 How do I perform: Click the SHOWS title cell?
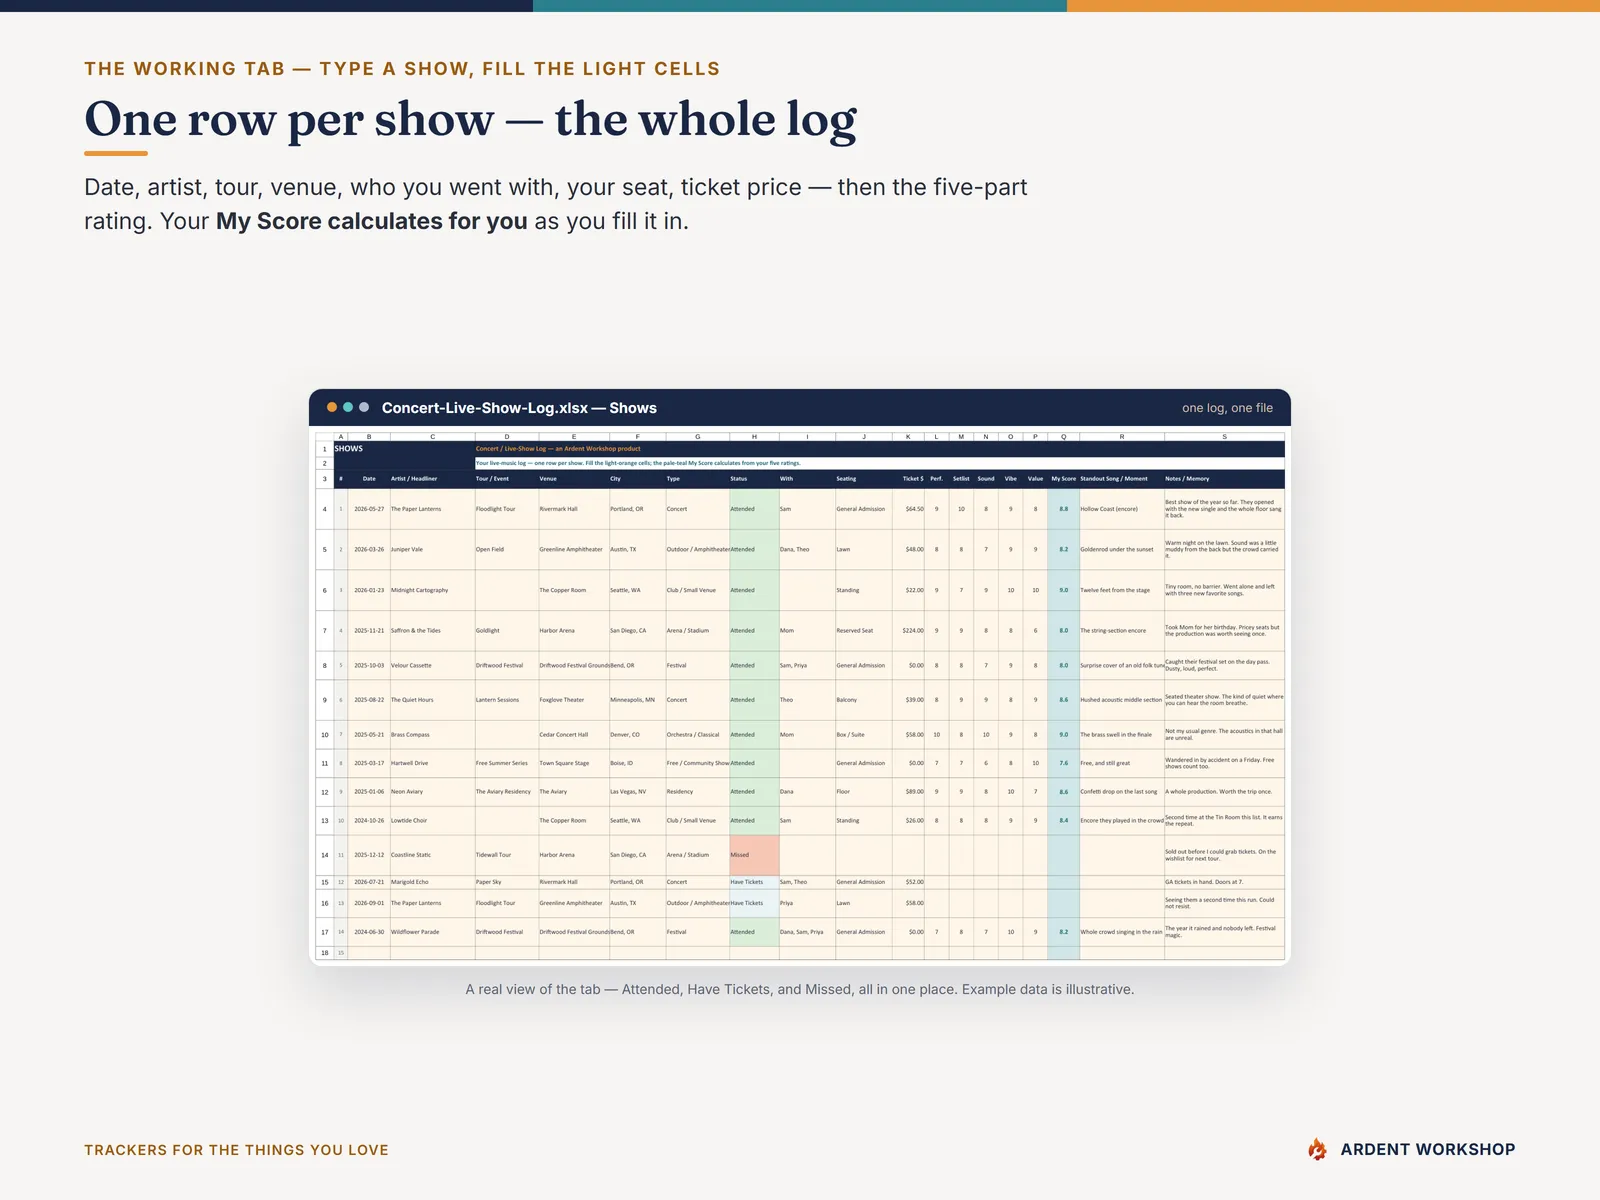[x=404, y=449]
